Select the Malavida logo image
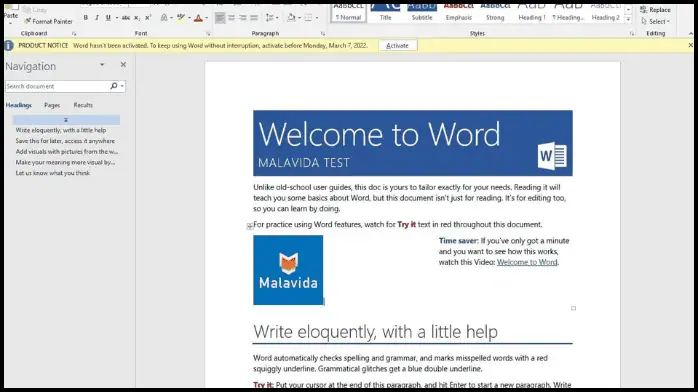Image resolution: width=698 pixels, height=392 pixels. (288, 270)
